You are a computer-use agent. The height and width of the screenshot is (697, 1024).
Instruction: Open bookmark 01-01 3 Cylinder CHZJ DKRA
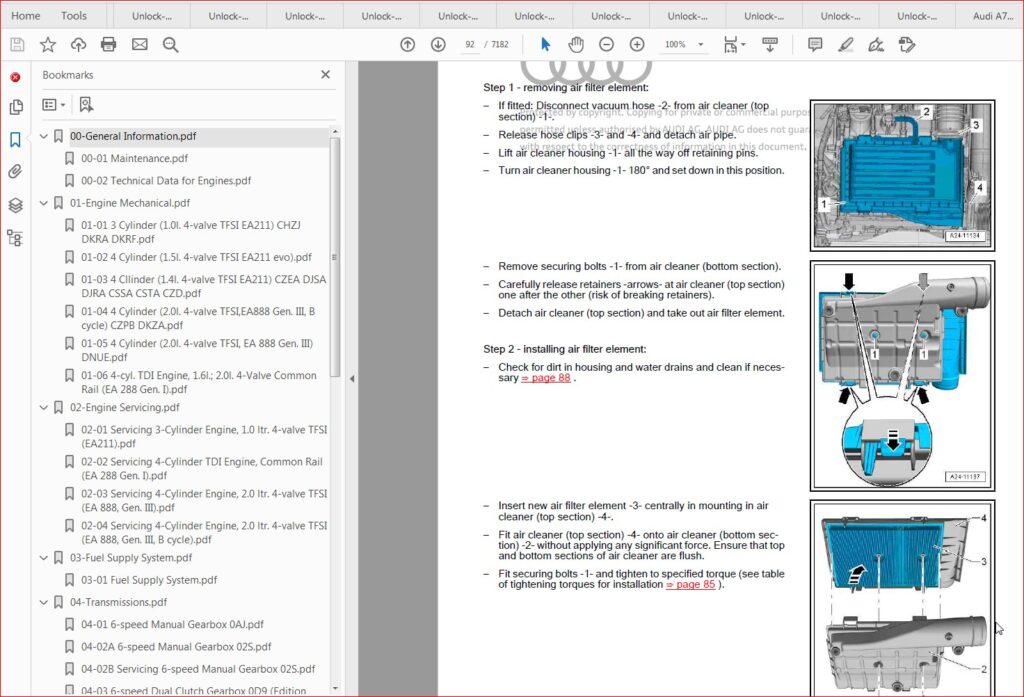pyautogui.click(x=191, y=232)
